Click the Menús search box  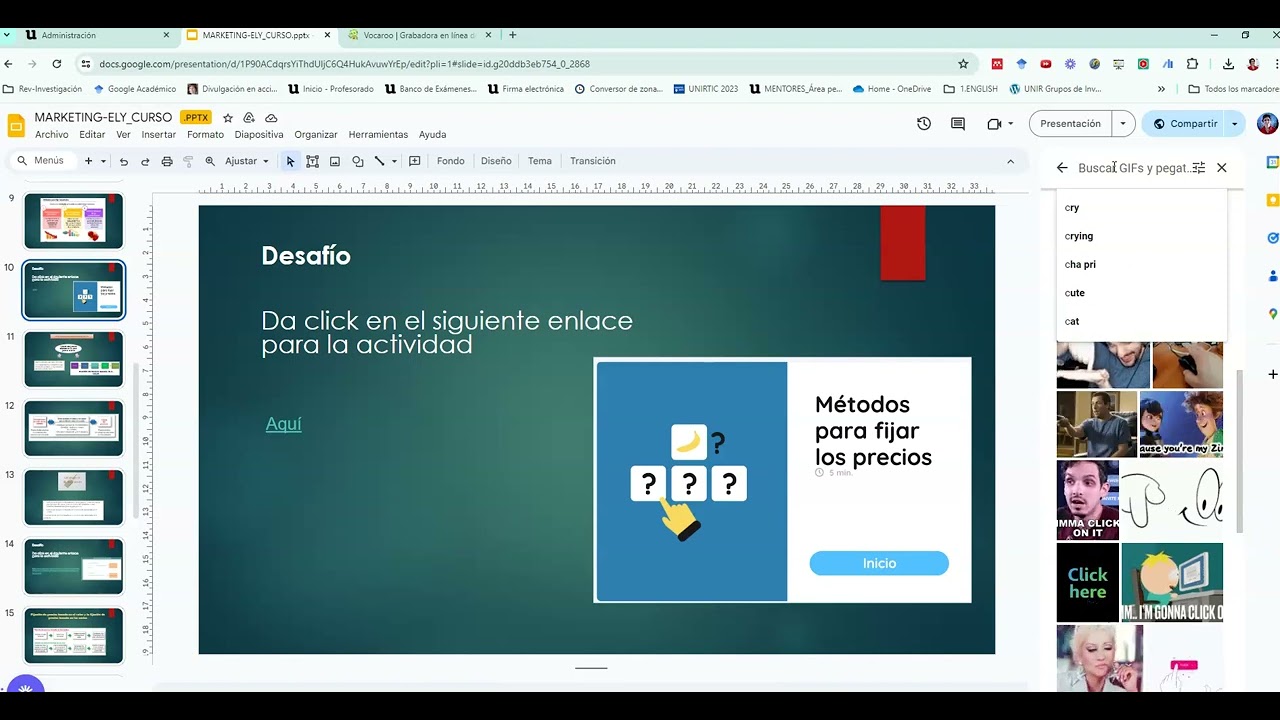pyautogui.click(x=40, y=161)
